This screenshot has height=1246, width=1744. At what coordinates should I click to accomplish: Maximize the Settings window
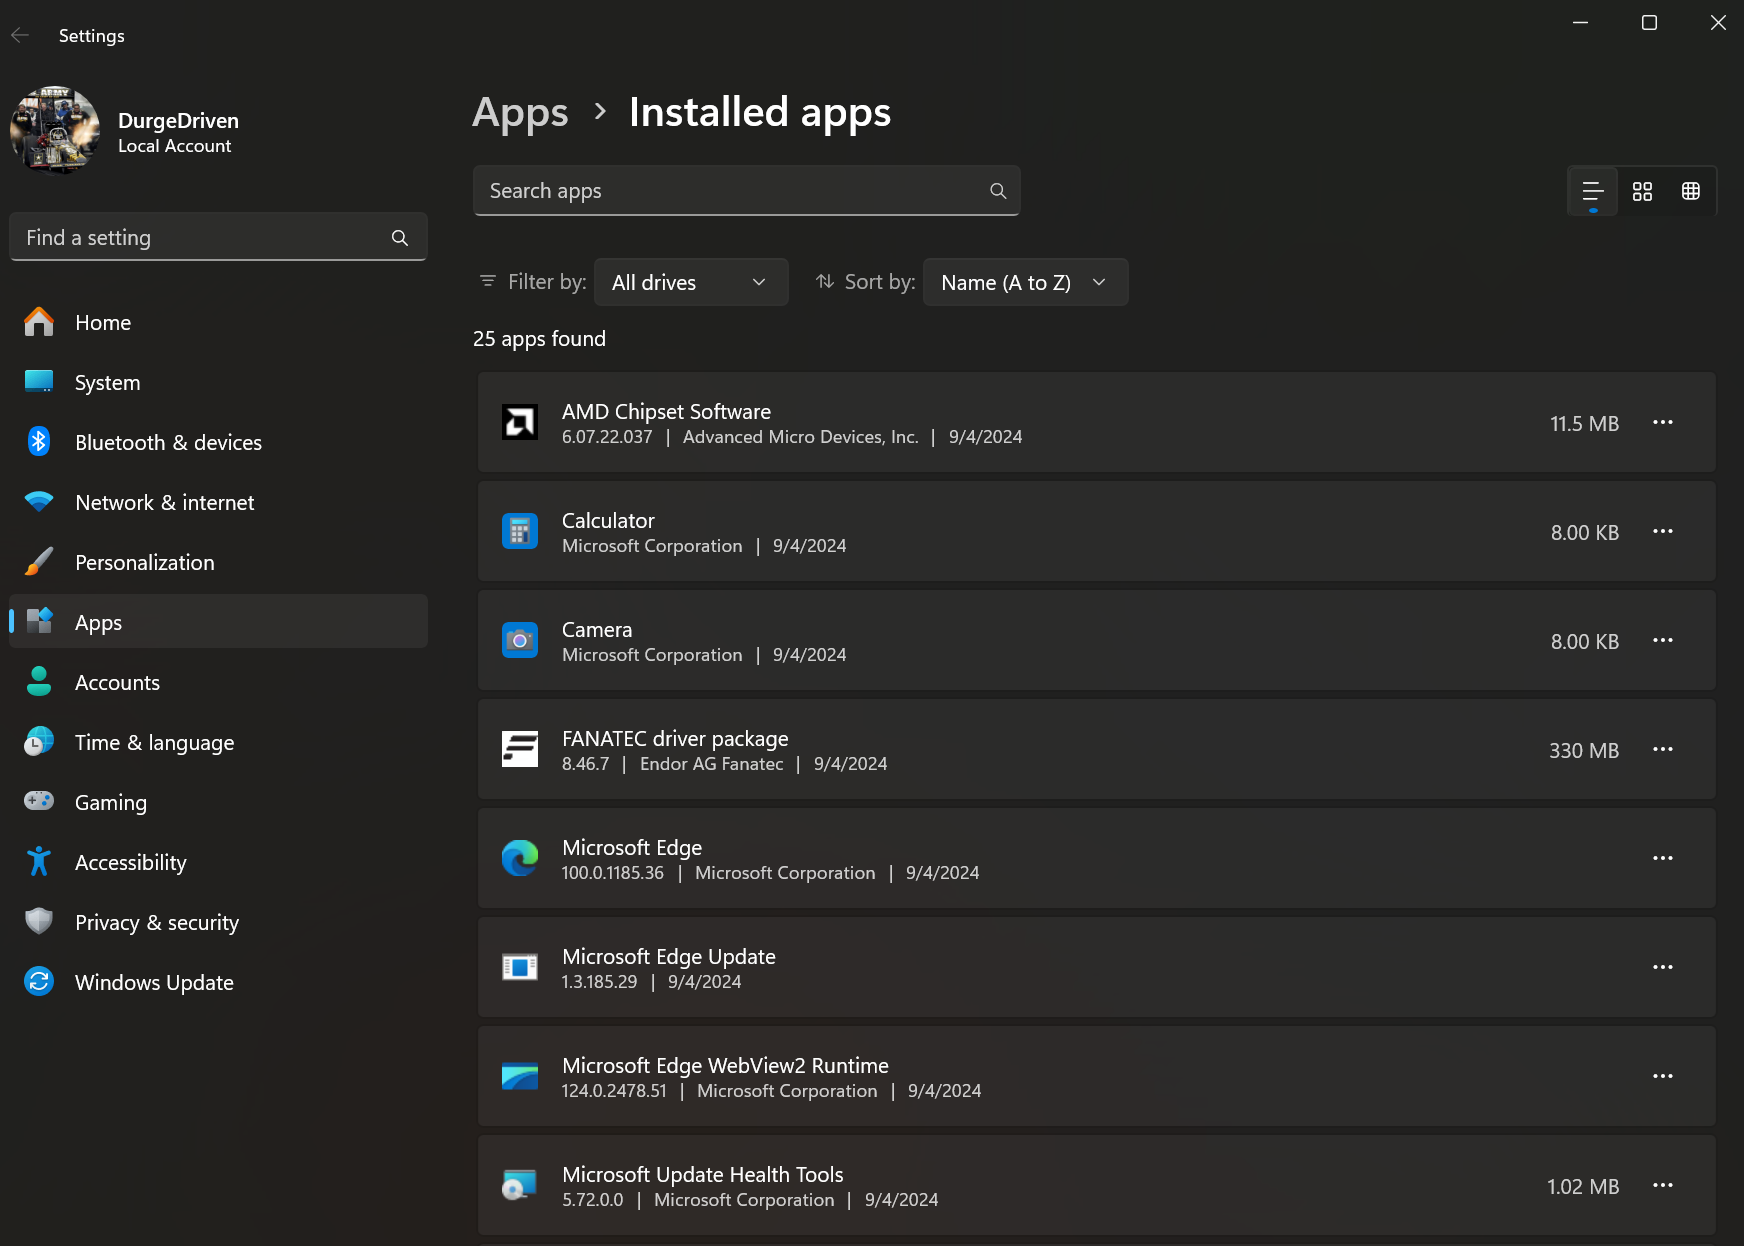1649,23
